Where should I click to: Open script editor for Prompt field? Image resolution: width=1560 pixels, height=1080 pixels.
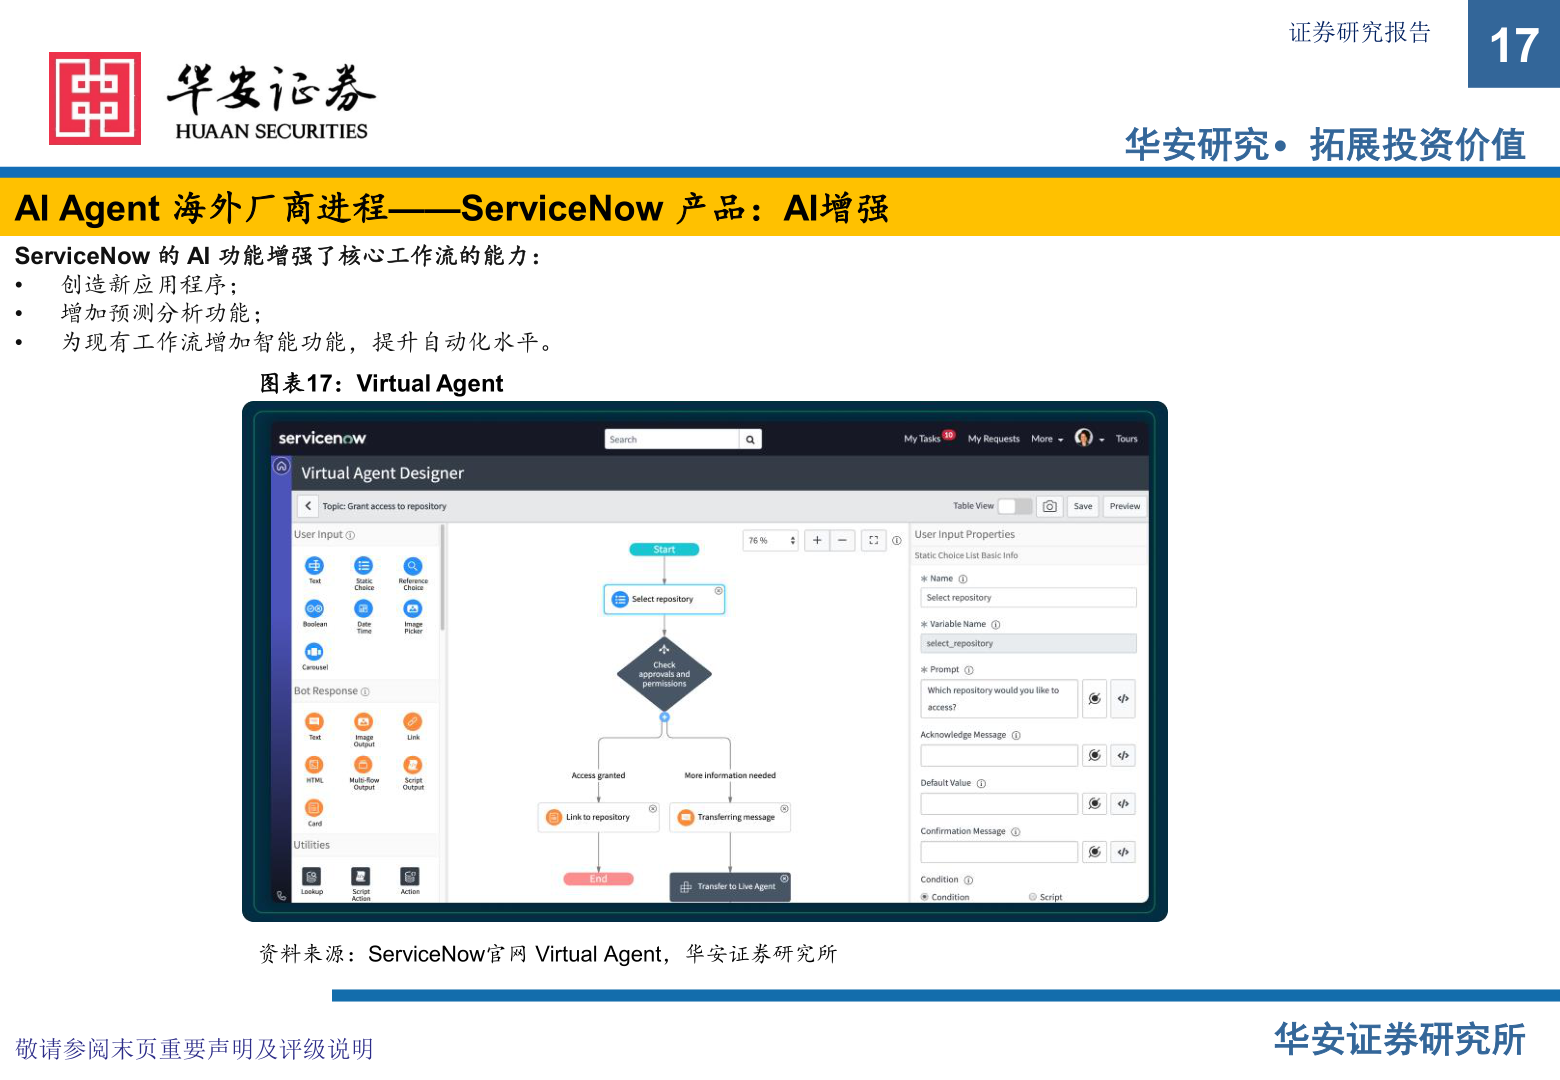[1123, 699]
